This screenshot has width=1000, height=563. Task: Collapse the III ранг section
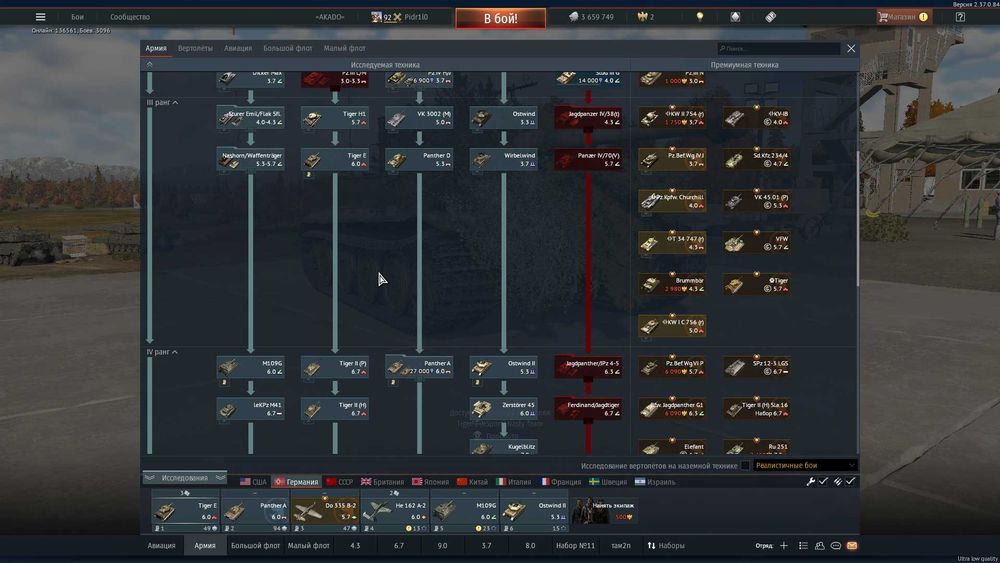coord(162,102)
